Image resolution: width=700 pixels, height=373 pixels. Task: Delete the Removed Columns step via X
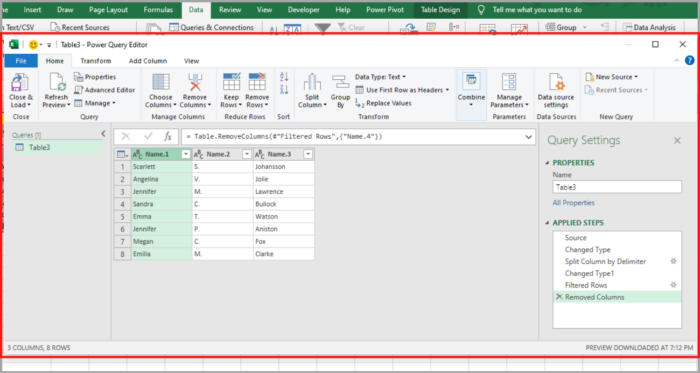click(x=558, y=297)
